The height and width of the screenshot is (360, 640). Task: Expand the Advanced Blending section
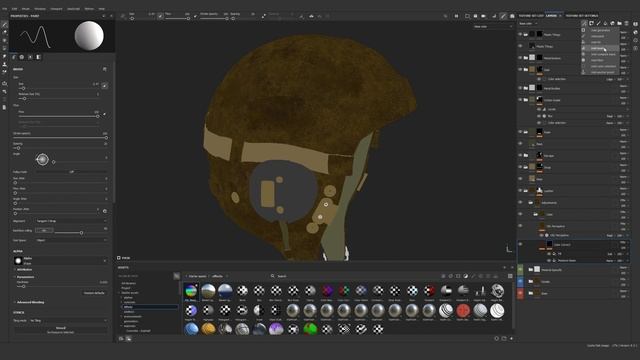(x=29, y=302)
